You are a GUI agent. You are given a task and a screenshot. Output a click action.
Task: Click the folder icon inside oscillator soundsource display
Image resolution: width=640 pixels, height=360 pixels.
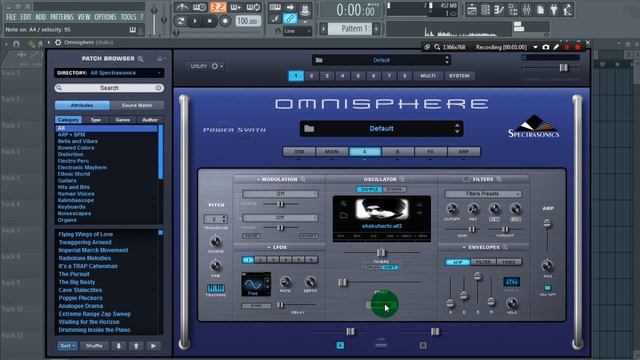(x=344, y=215)
